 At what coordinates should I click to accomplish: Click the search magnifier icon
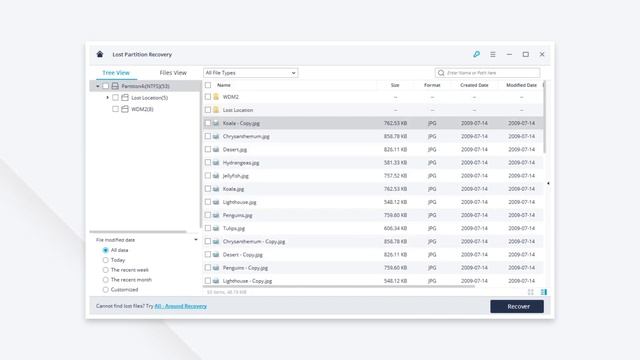point(441,73)
